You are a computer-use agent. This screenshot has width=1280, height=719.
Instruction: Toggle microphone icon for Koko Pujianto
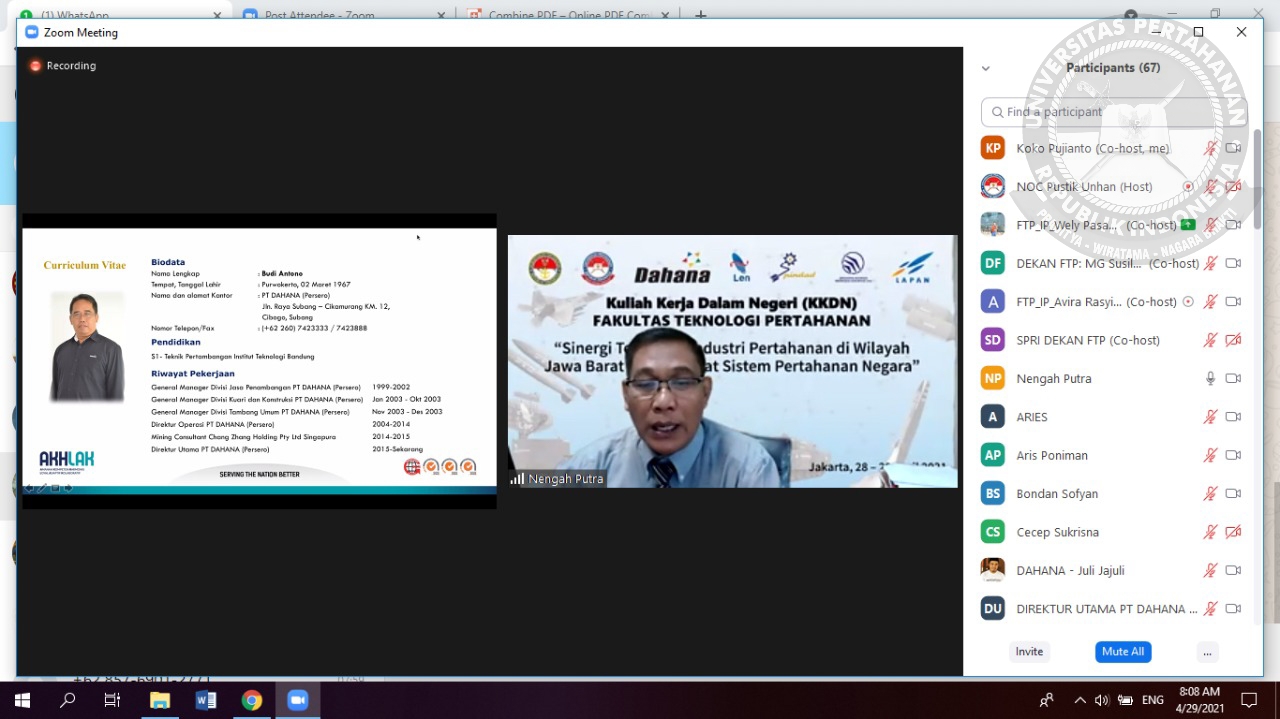(1210, 148)
